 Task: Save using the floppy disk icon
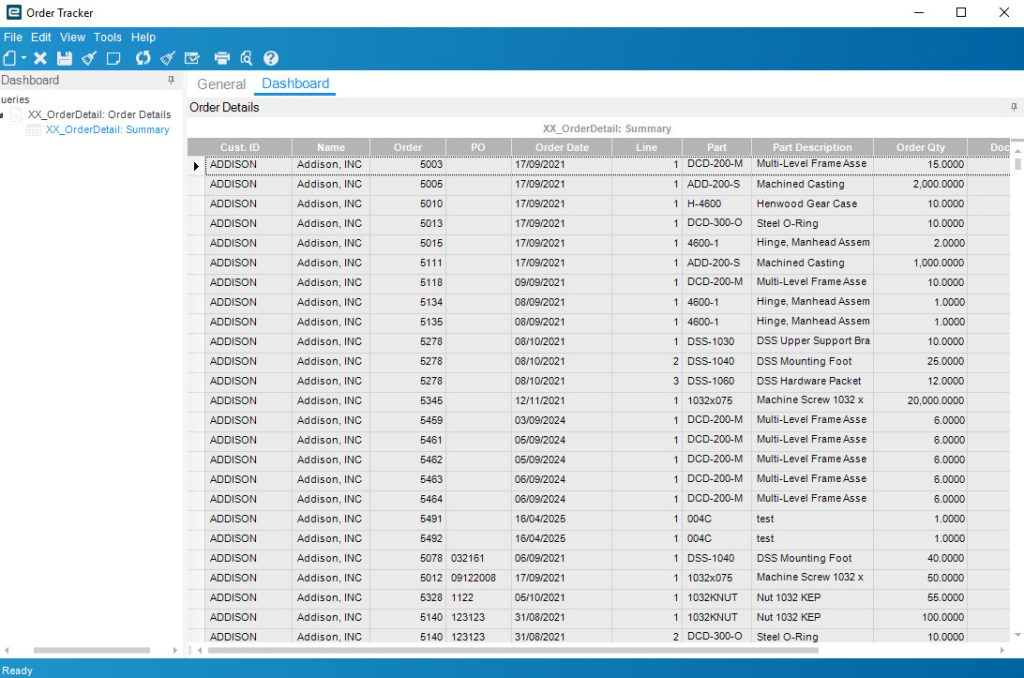[65, 58]
